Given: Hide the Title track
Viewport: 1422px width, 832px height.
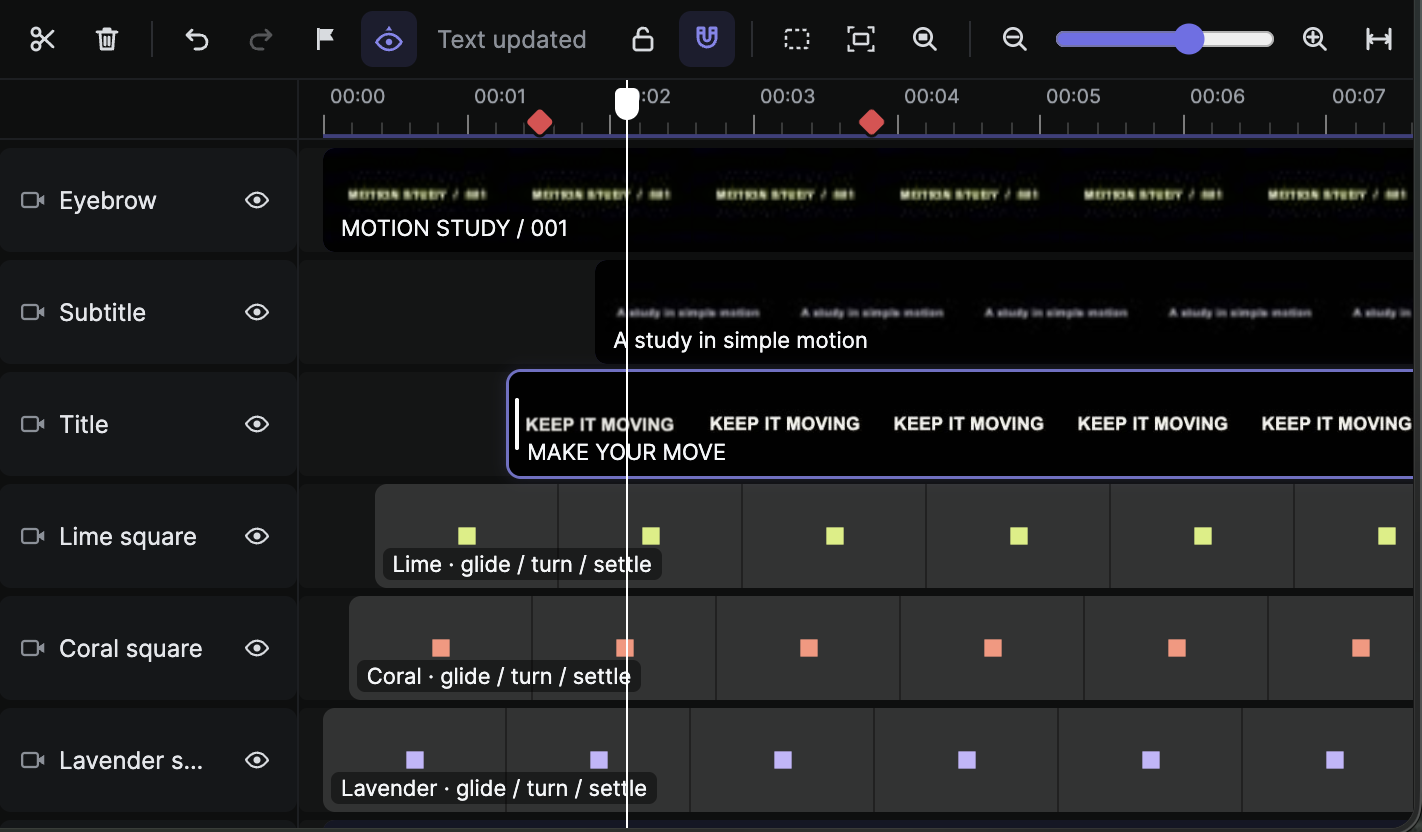Looking at the screenshot, I should tap(257, 424).
